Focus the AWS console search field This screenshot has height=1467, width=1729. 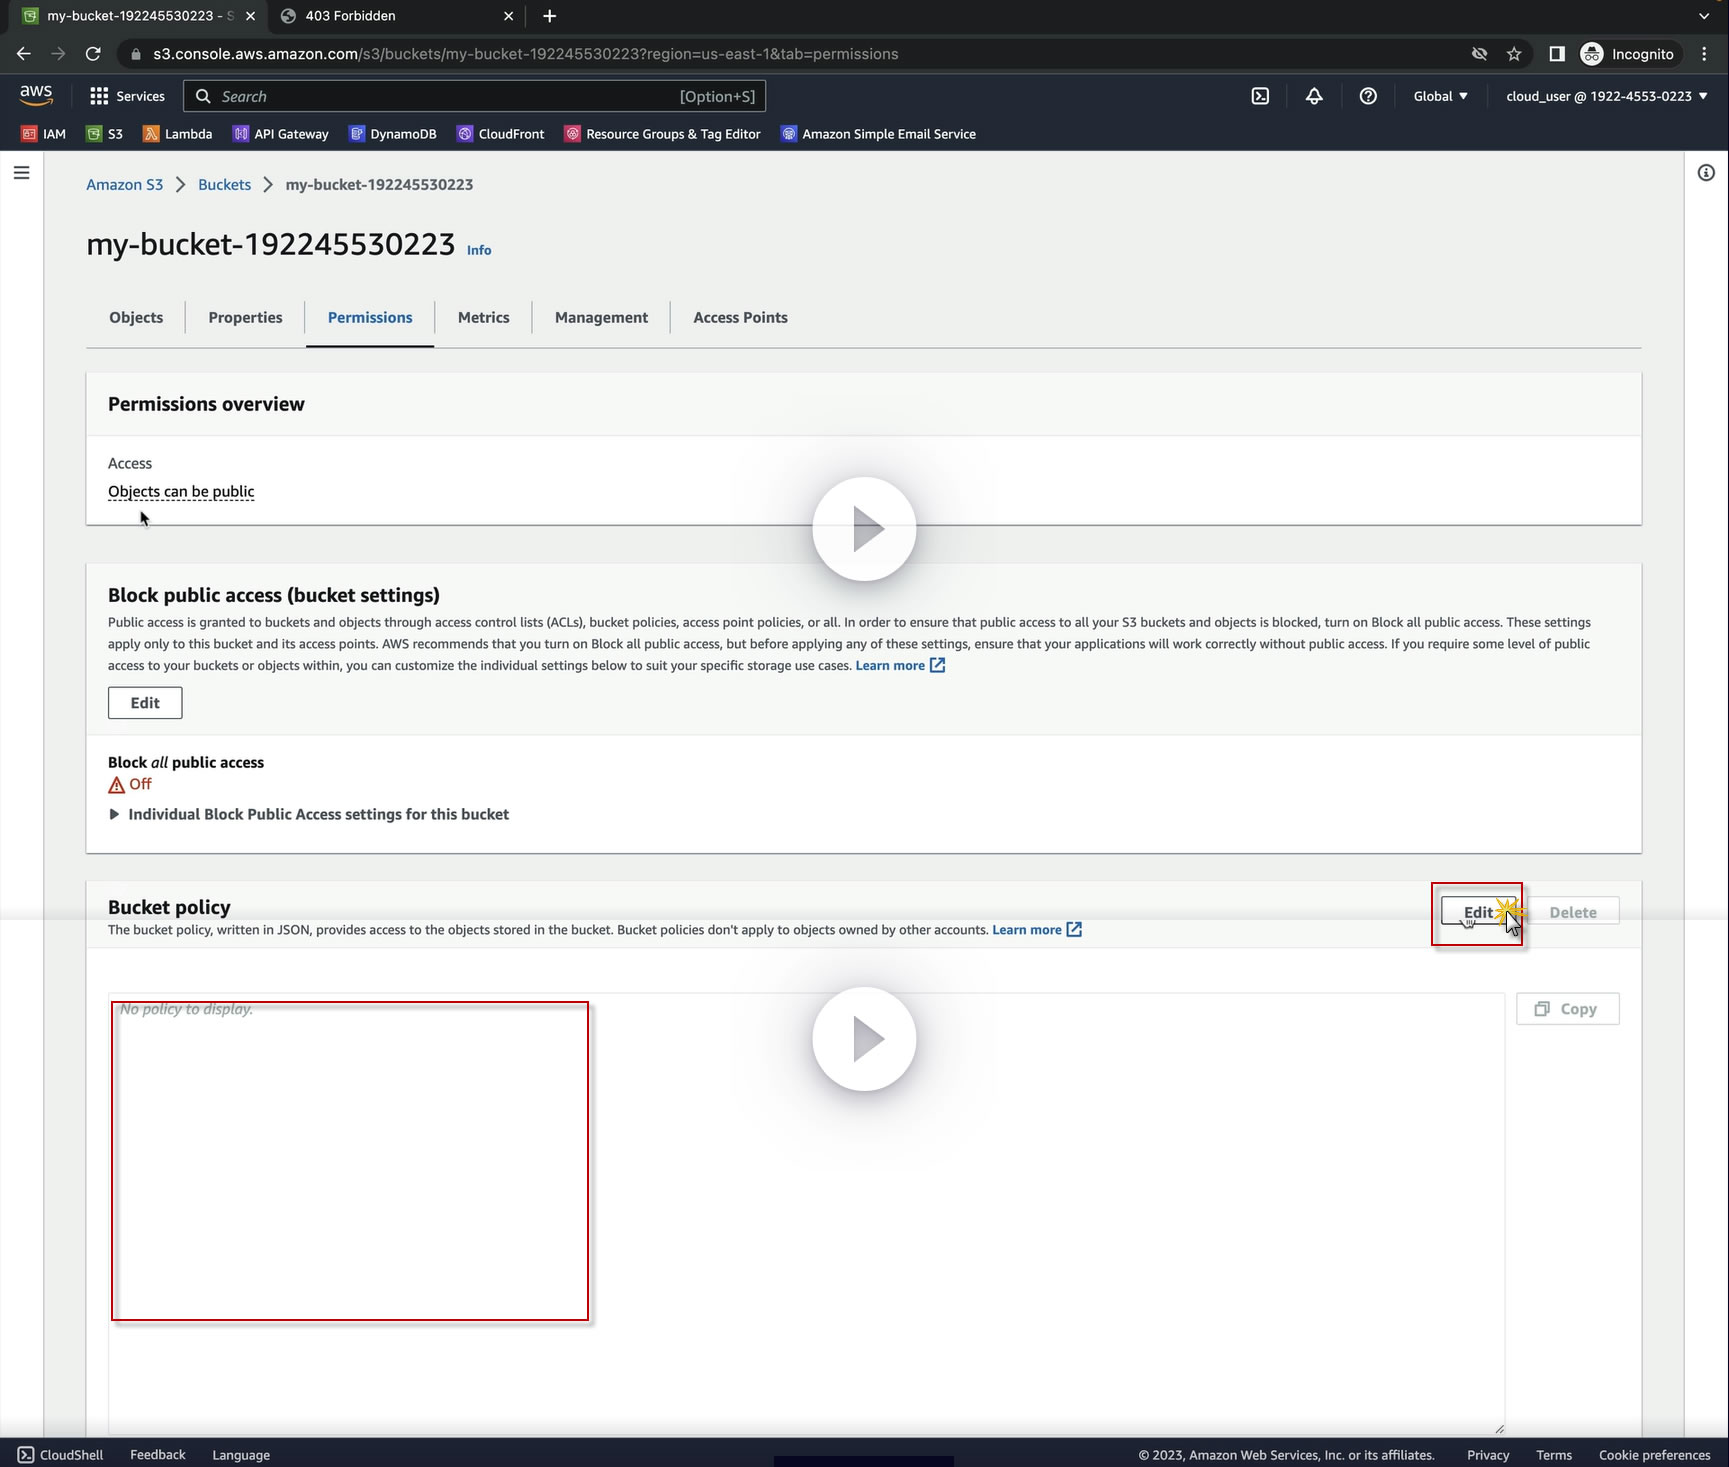tap(475, 96)
